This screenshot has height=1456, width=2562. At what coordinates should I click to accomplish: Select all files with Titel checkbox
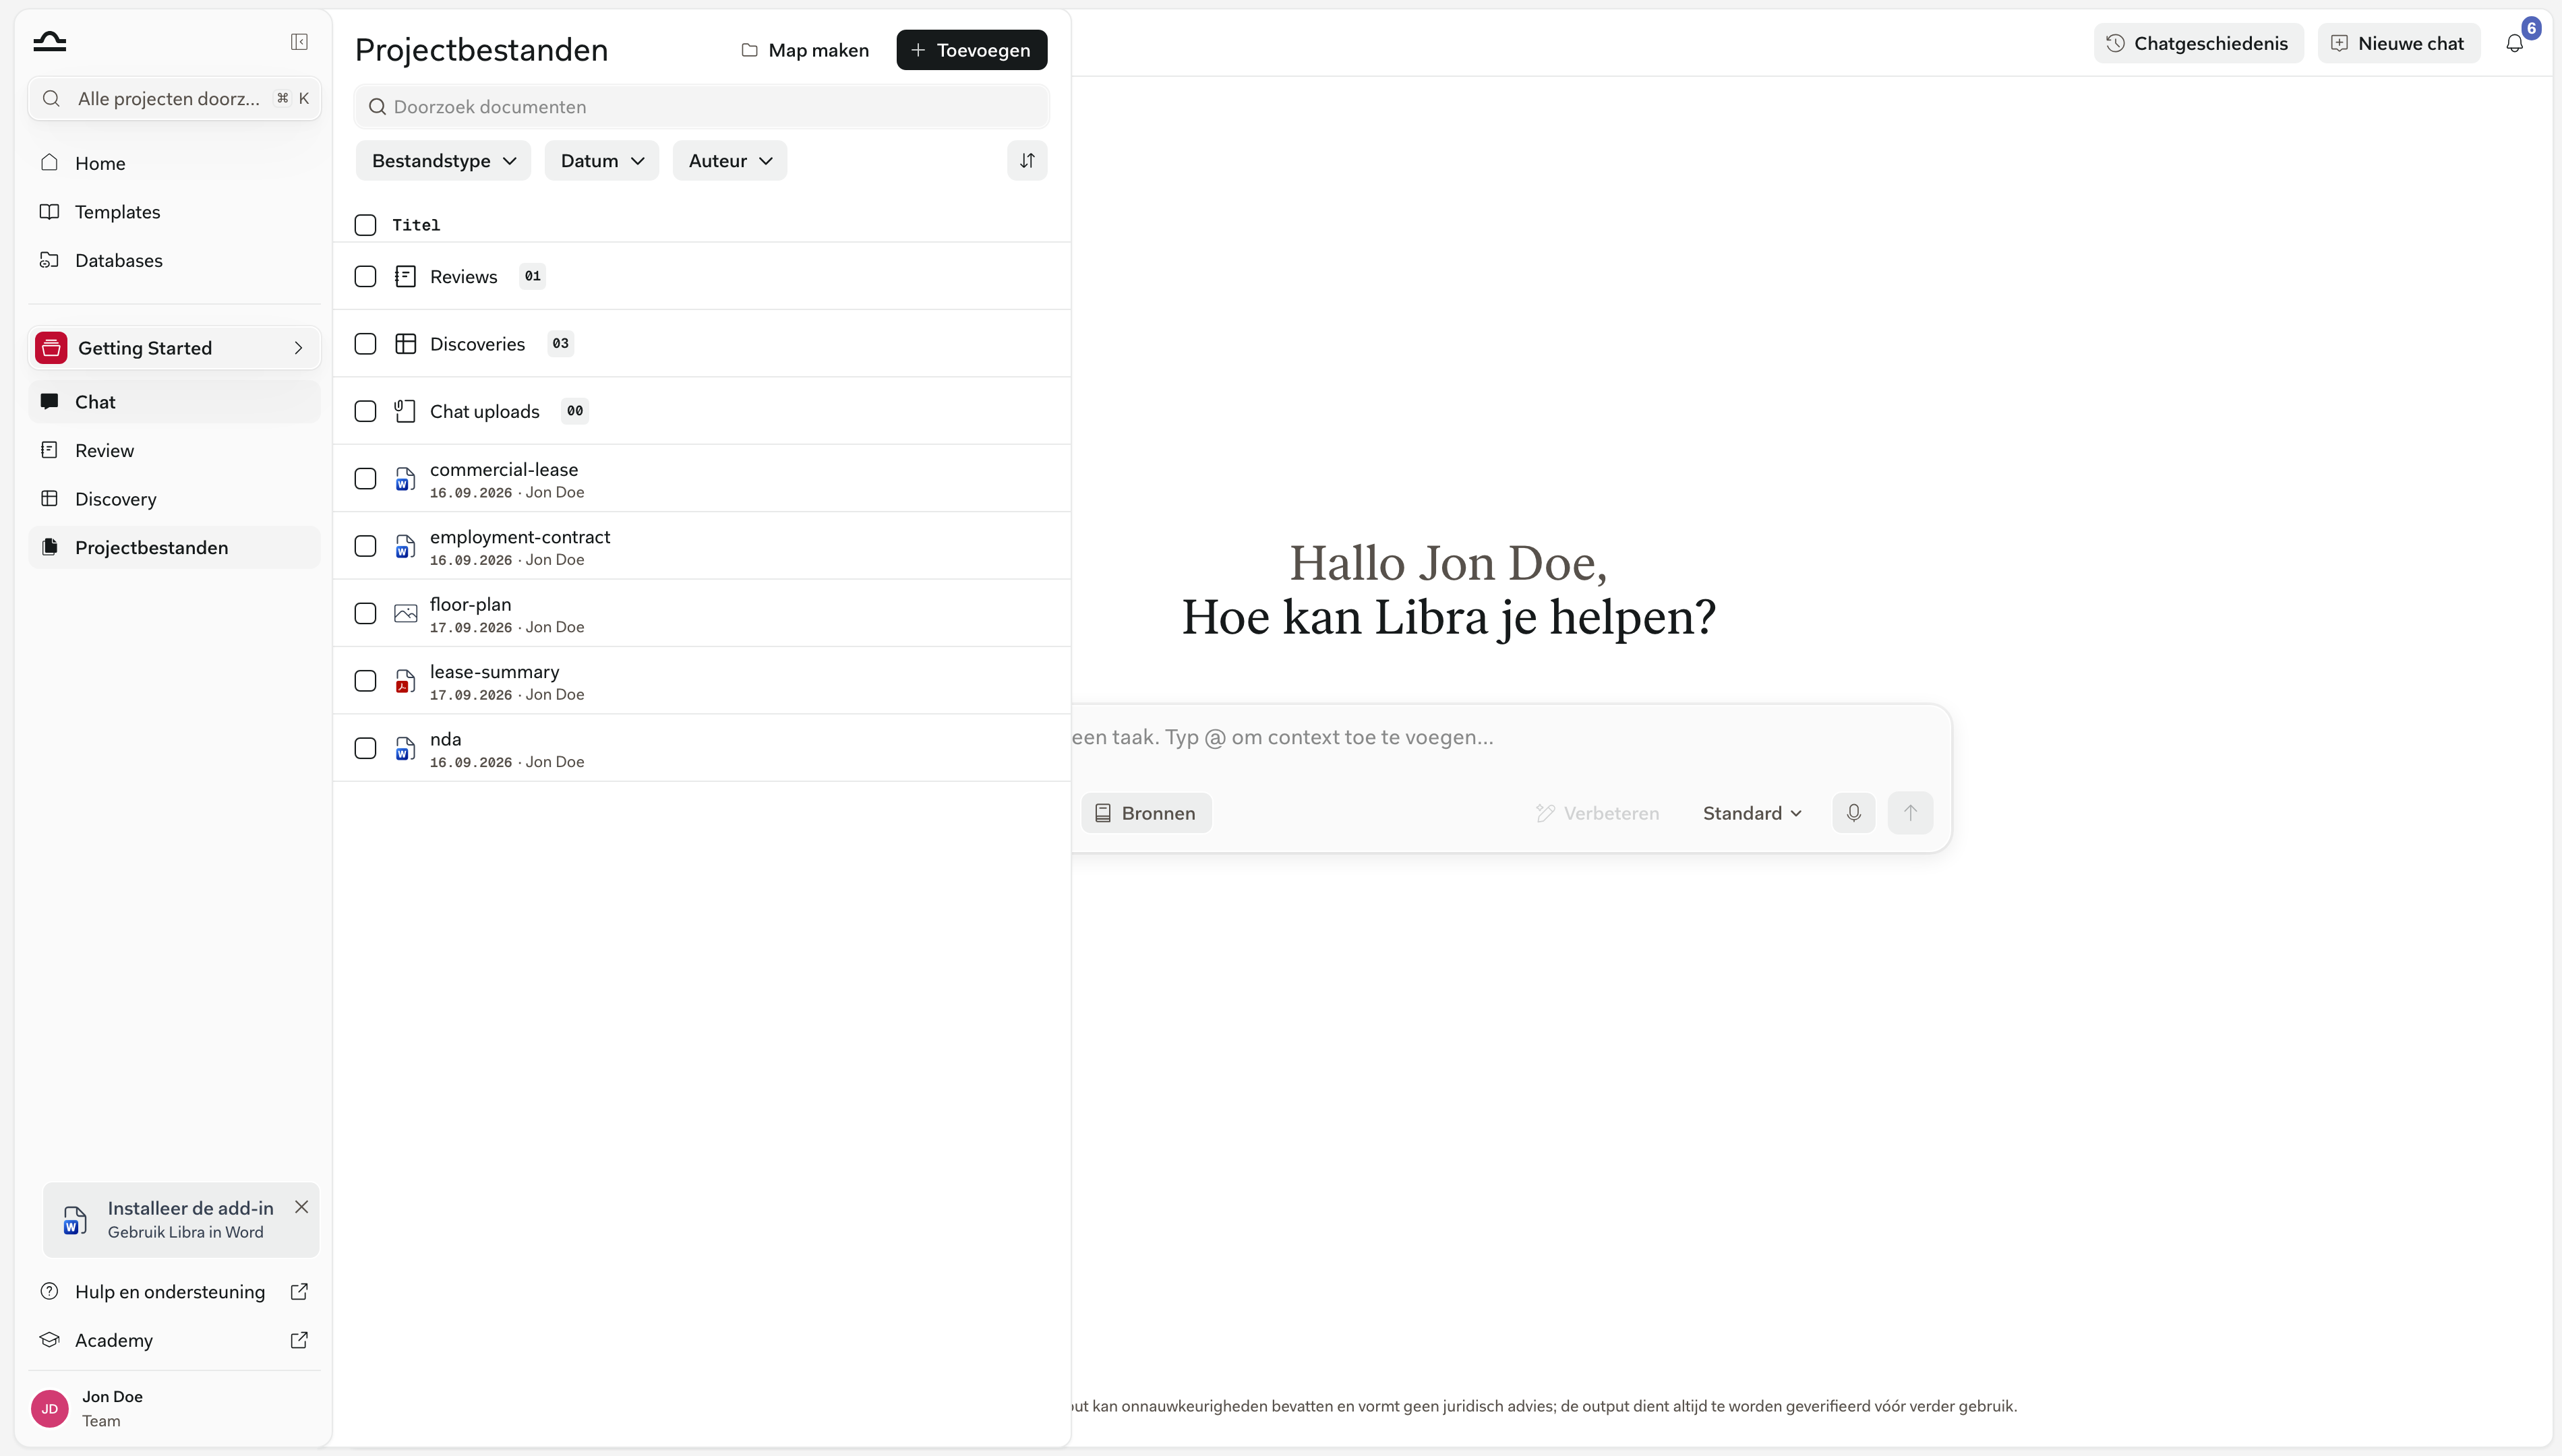click(365, 225)
